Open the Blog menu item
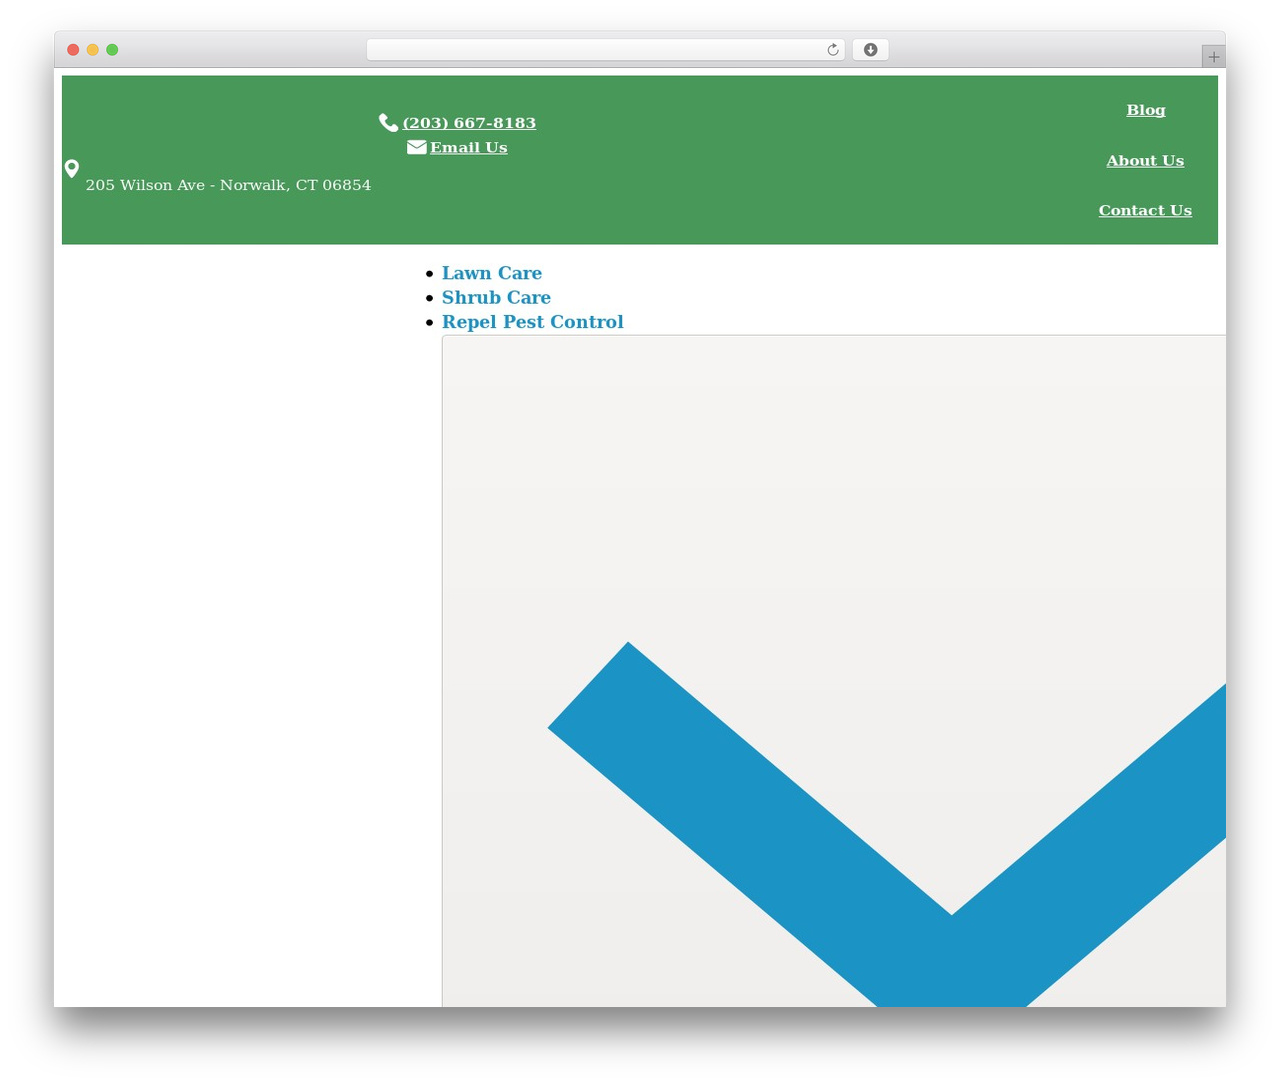 pos(1146,110)
